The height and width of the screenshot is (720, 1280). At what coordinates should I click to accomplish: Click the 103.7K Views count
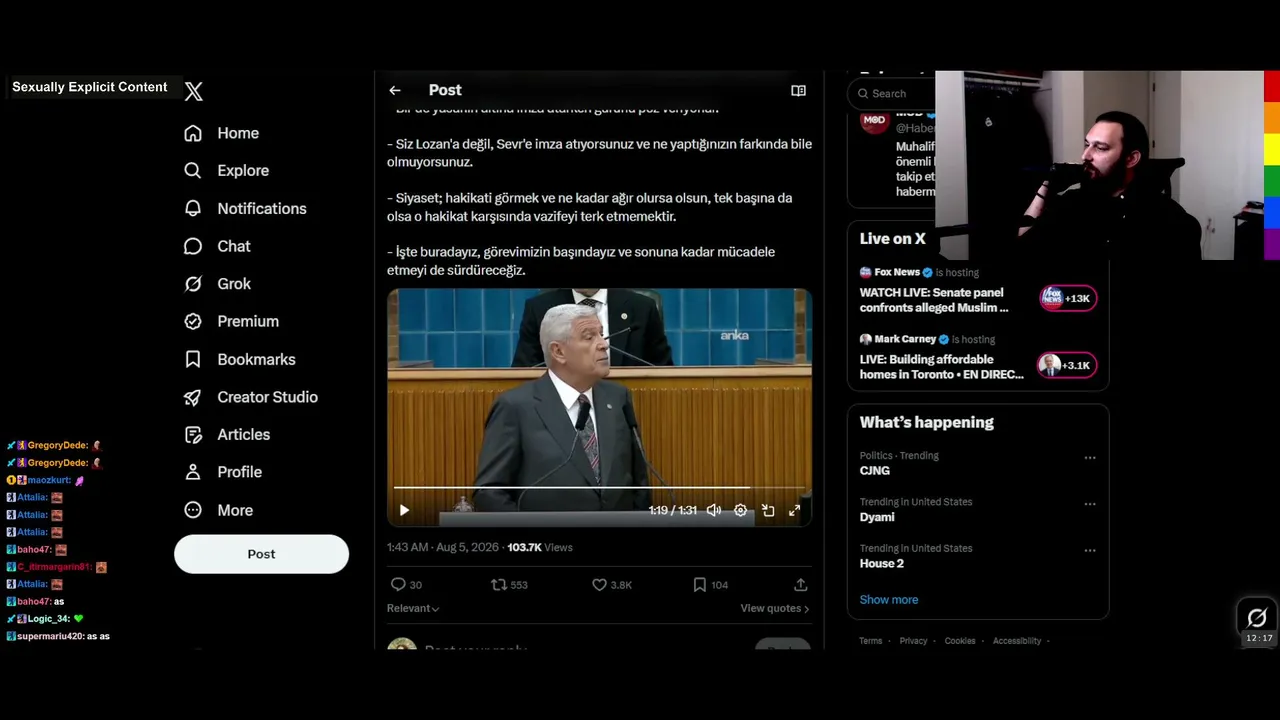pos(540,547)
